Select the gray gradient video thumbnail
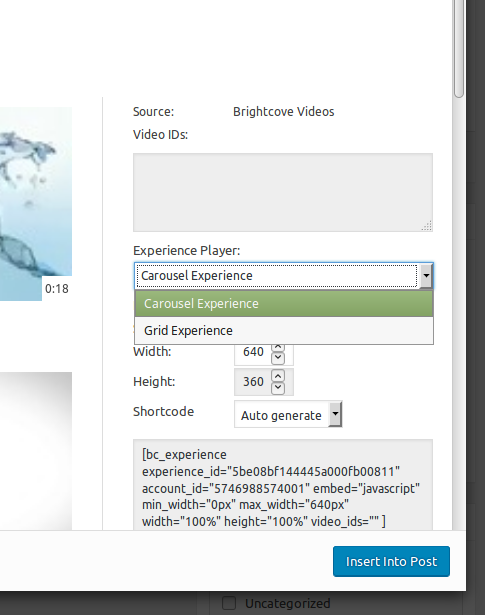 point(36,451)
